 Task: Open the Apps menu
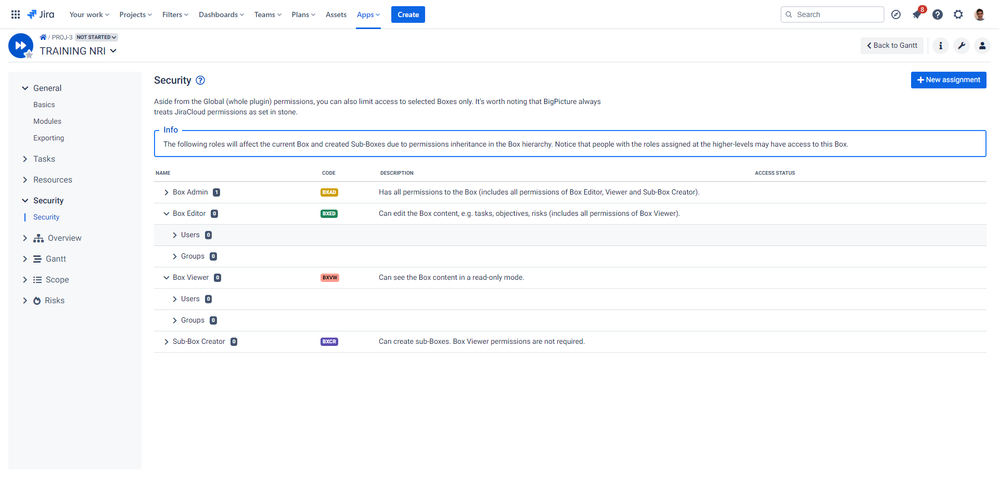368,14
